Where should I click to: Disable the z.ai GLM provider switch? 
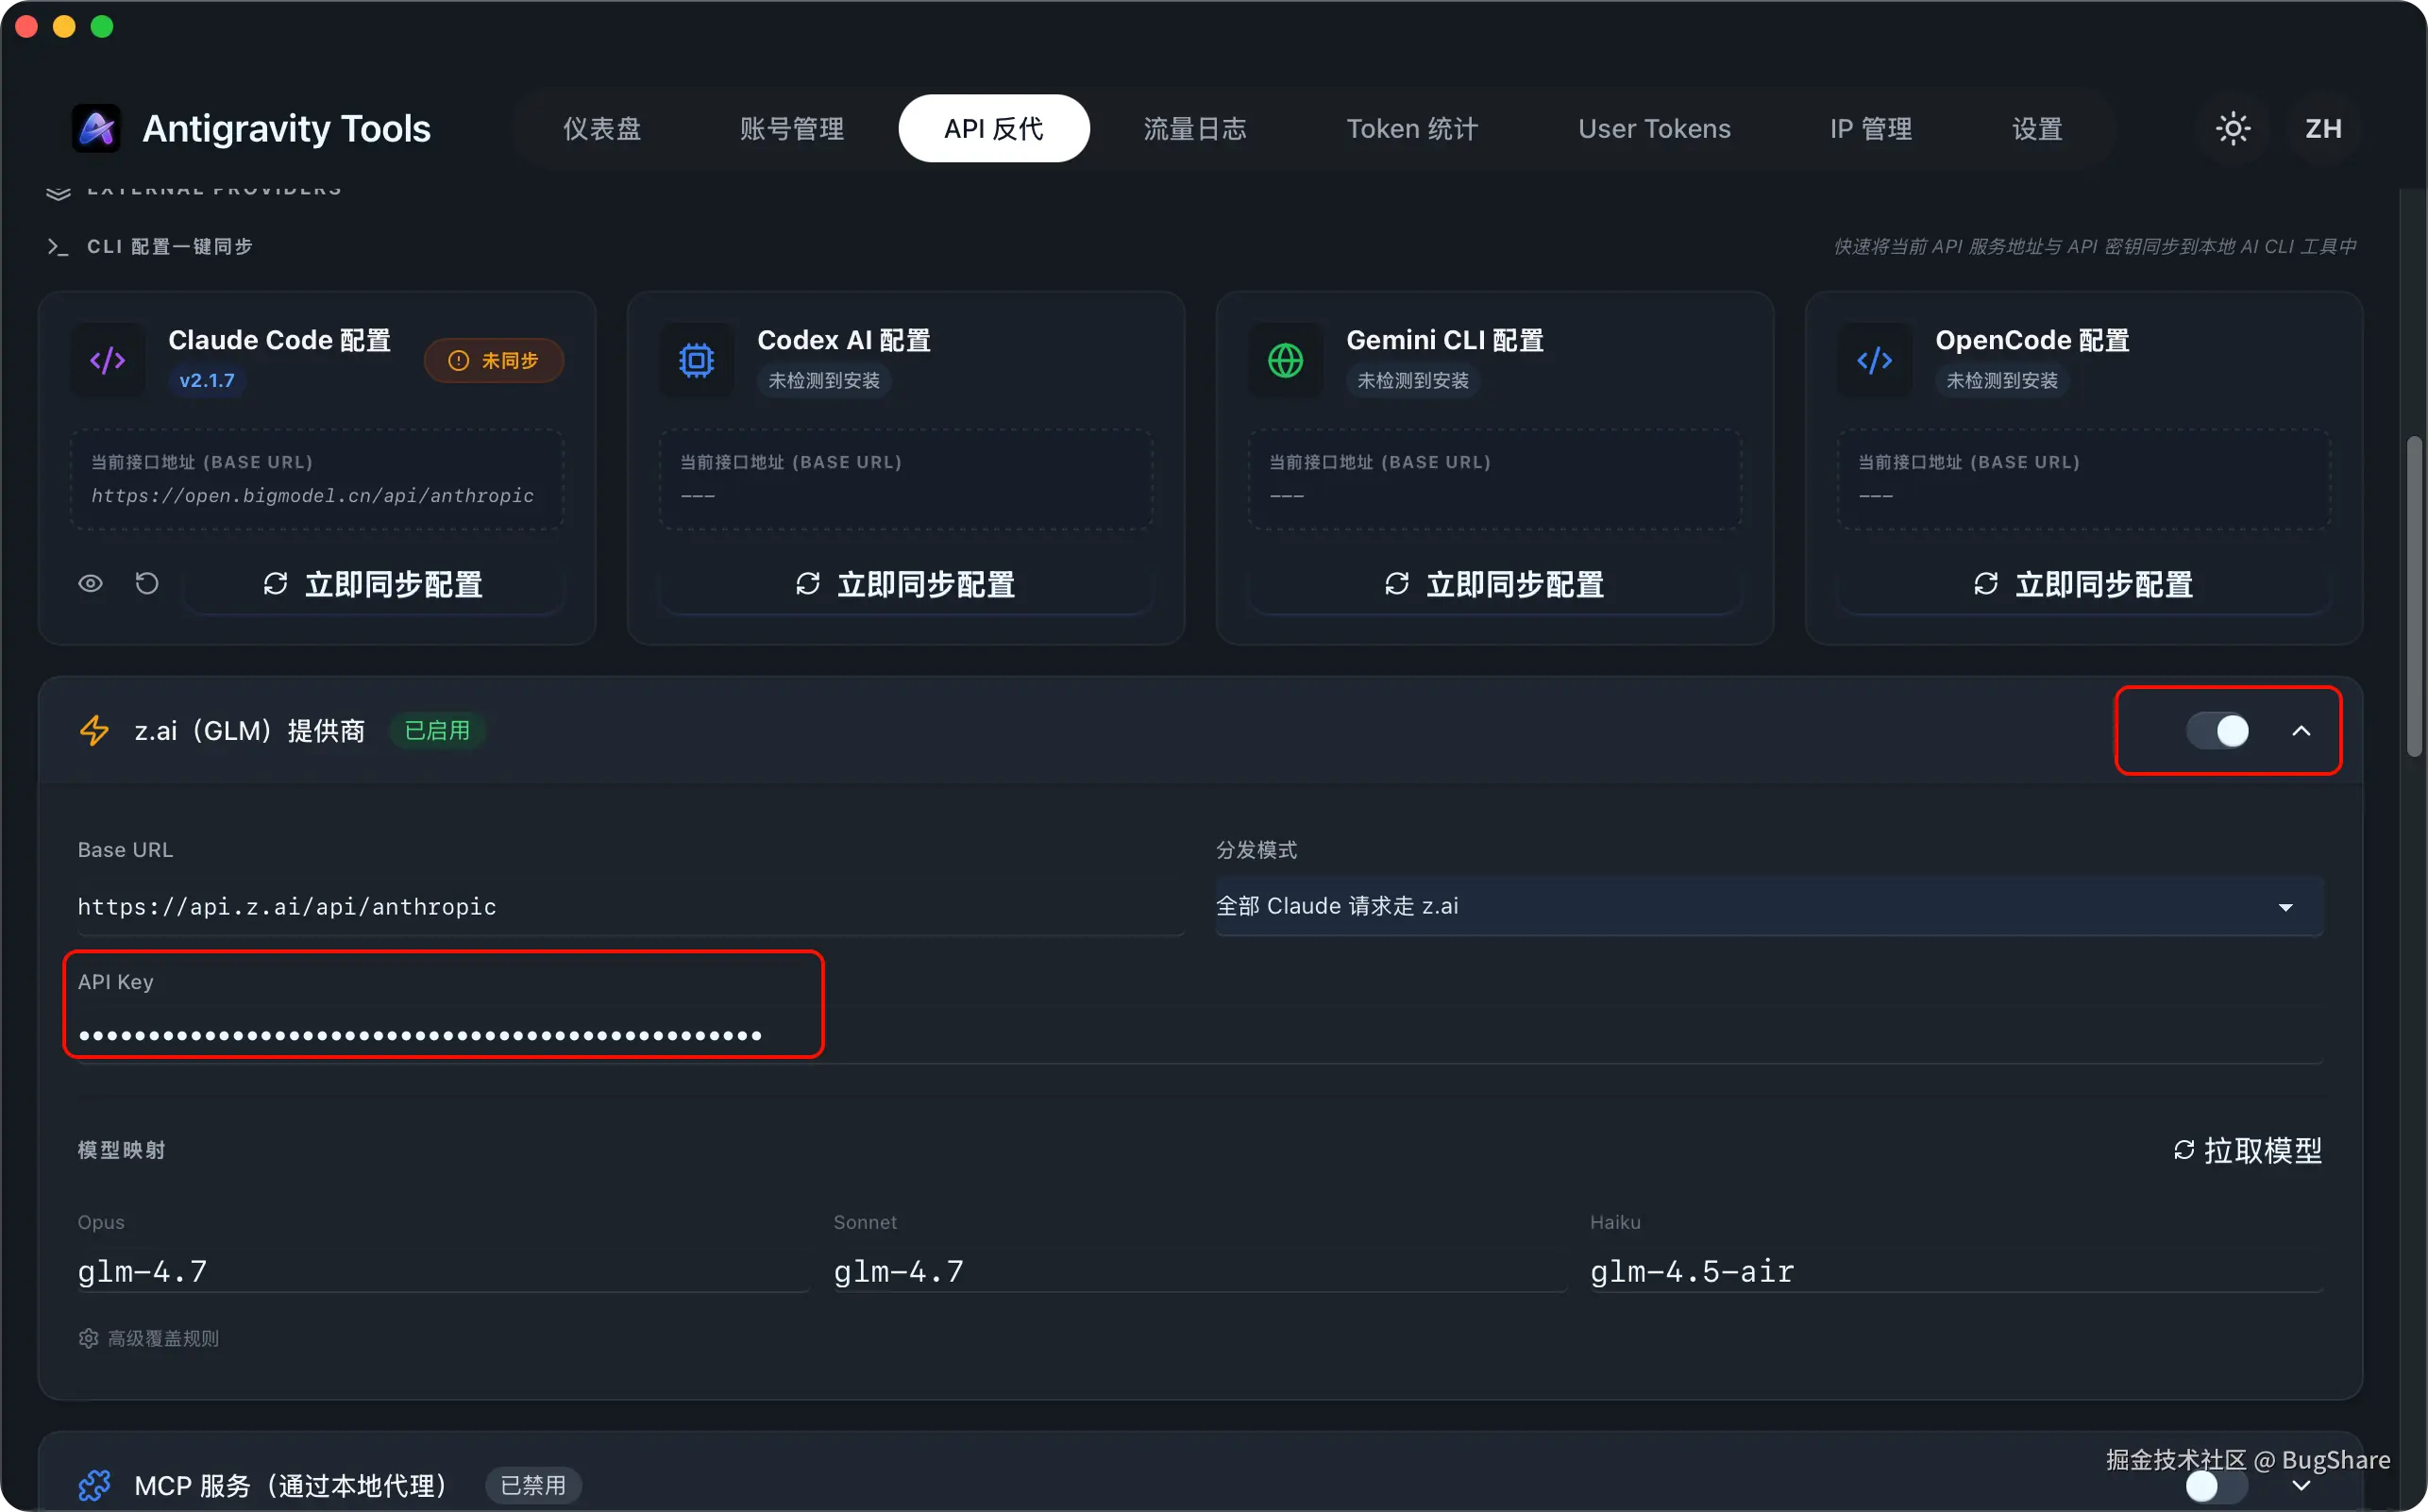coord(2217,730)
